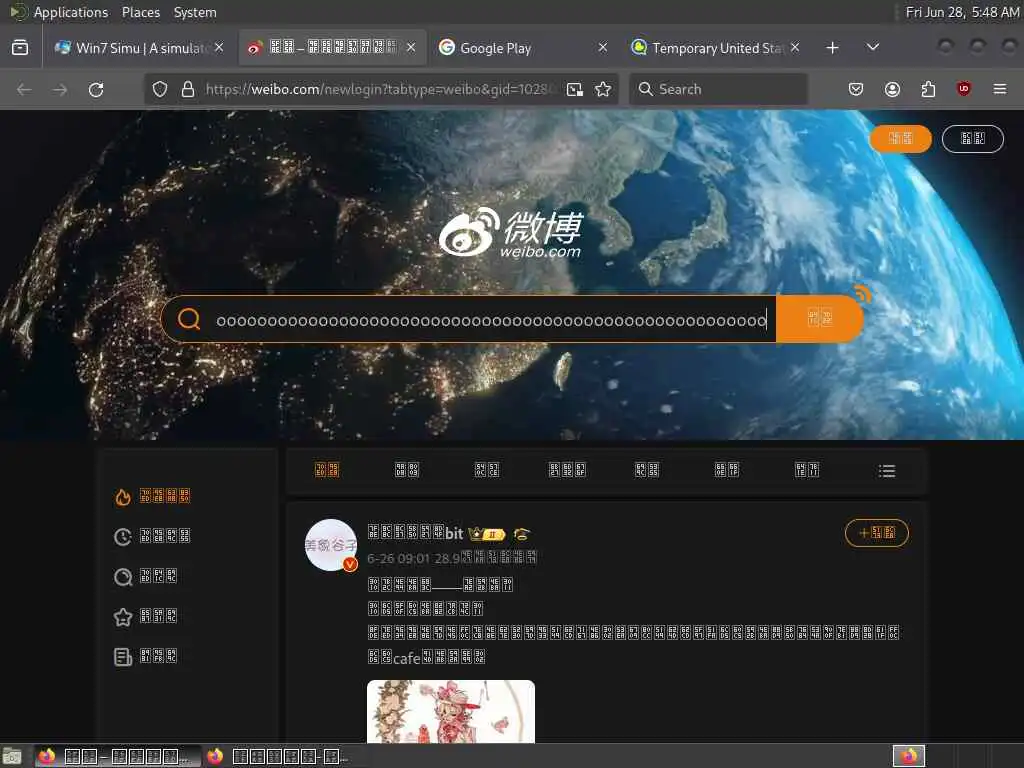Focus the Firefox Search field
This screenshot has width=1024, height=768.
pyautogui.click(x=718, y=89)
